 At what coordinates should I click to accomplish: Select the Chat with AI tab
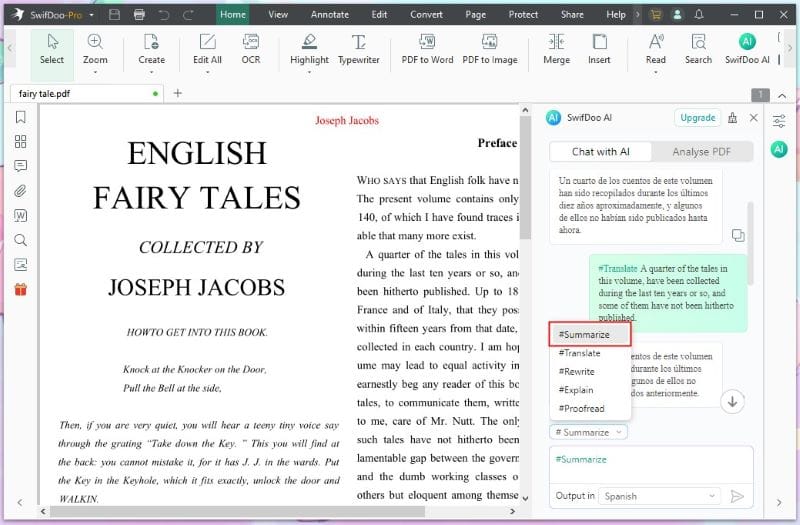pos(601,152)
